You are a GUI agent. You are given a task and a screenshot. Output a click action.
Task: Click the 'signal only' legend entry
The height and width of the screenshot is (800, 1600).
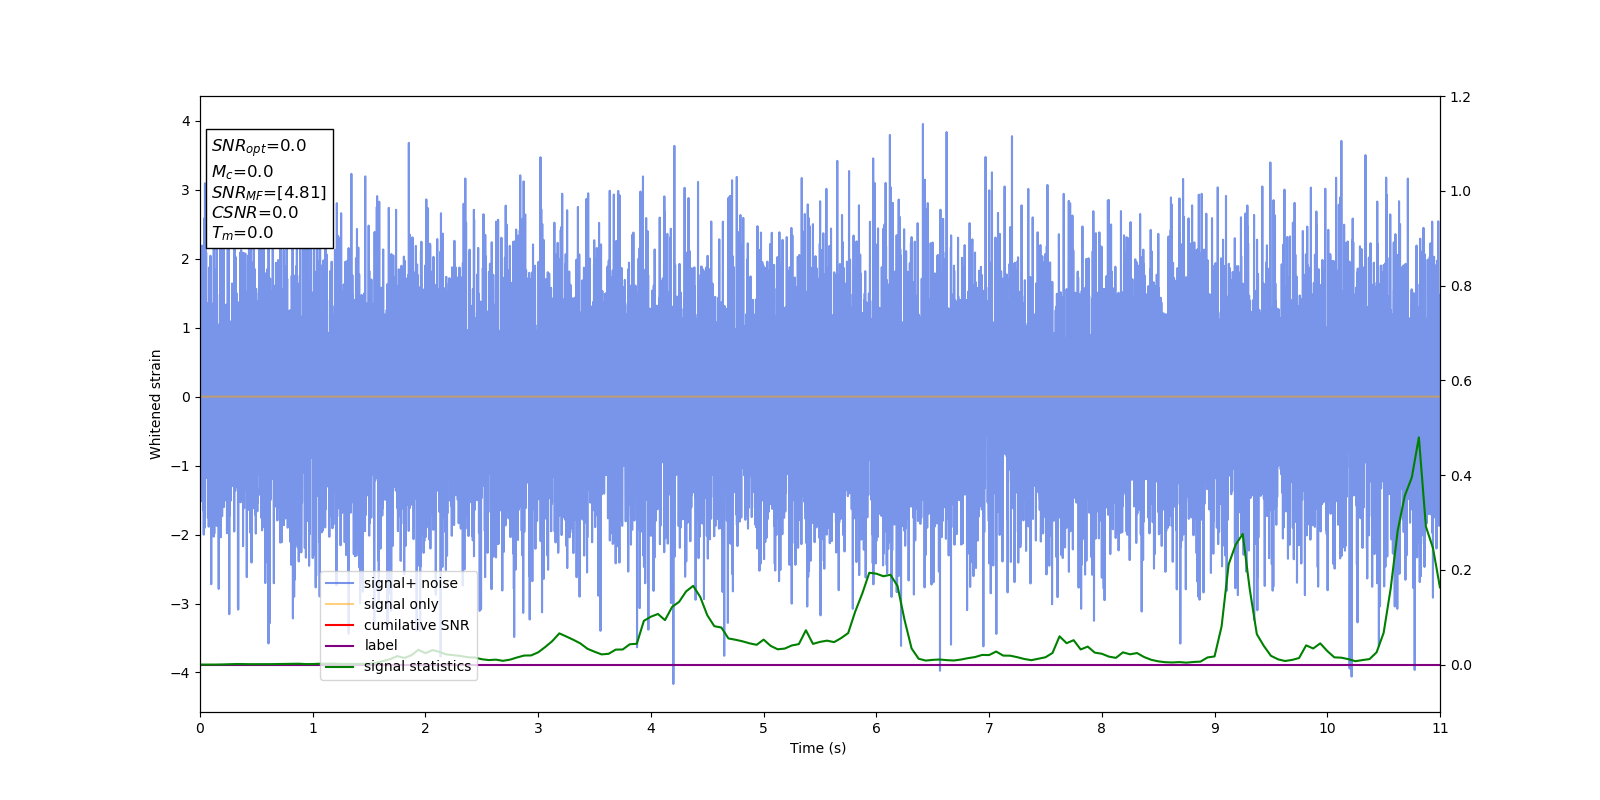[x=401, y=604]
